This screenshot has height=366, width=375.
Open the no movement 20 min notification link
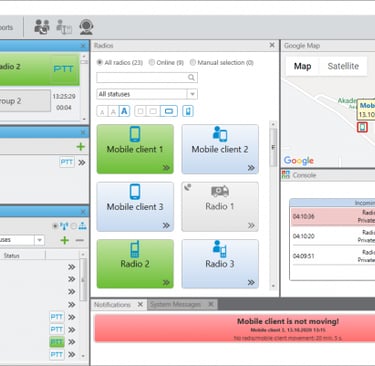pyautogui.click(x=288, y=338)
